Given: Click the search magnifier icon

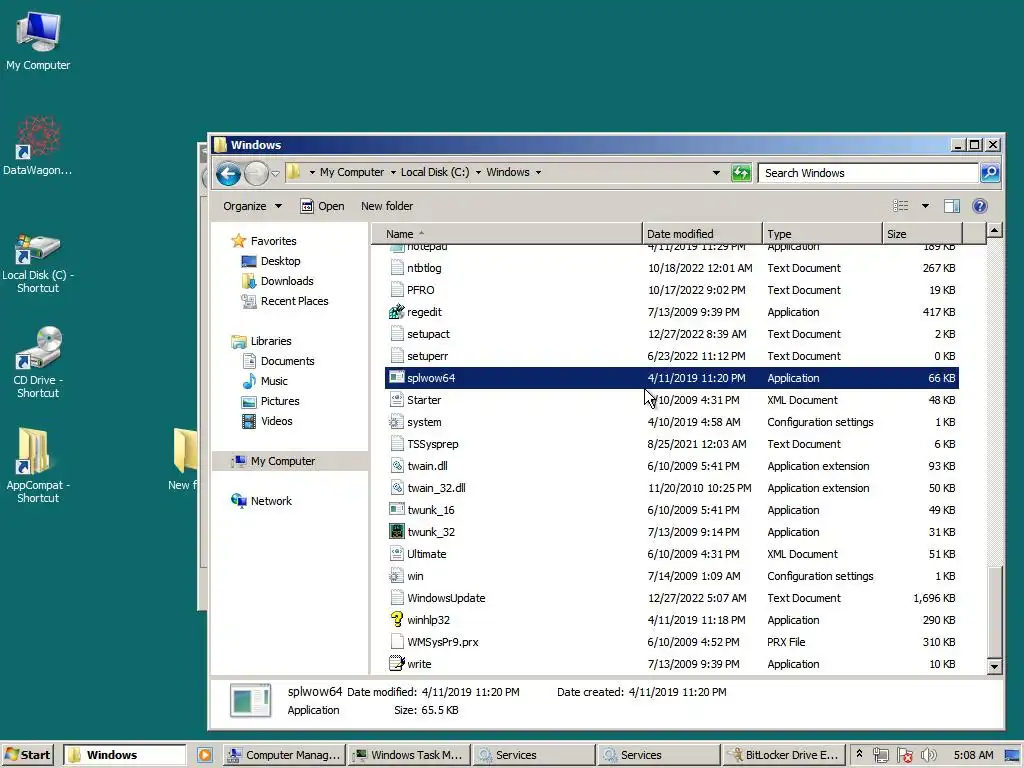Looking at the screenshot, I should pyautogui.click(x=989, y=172).
